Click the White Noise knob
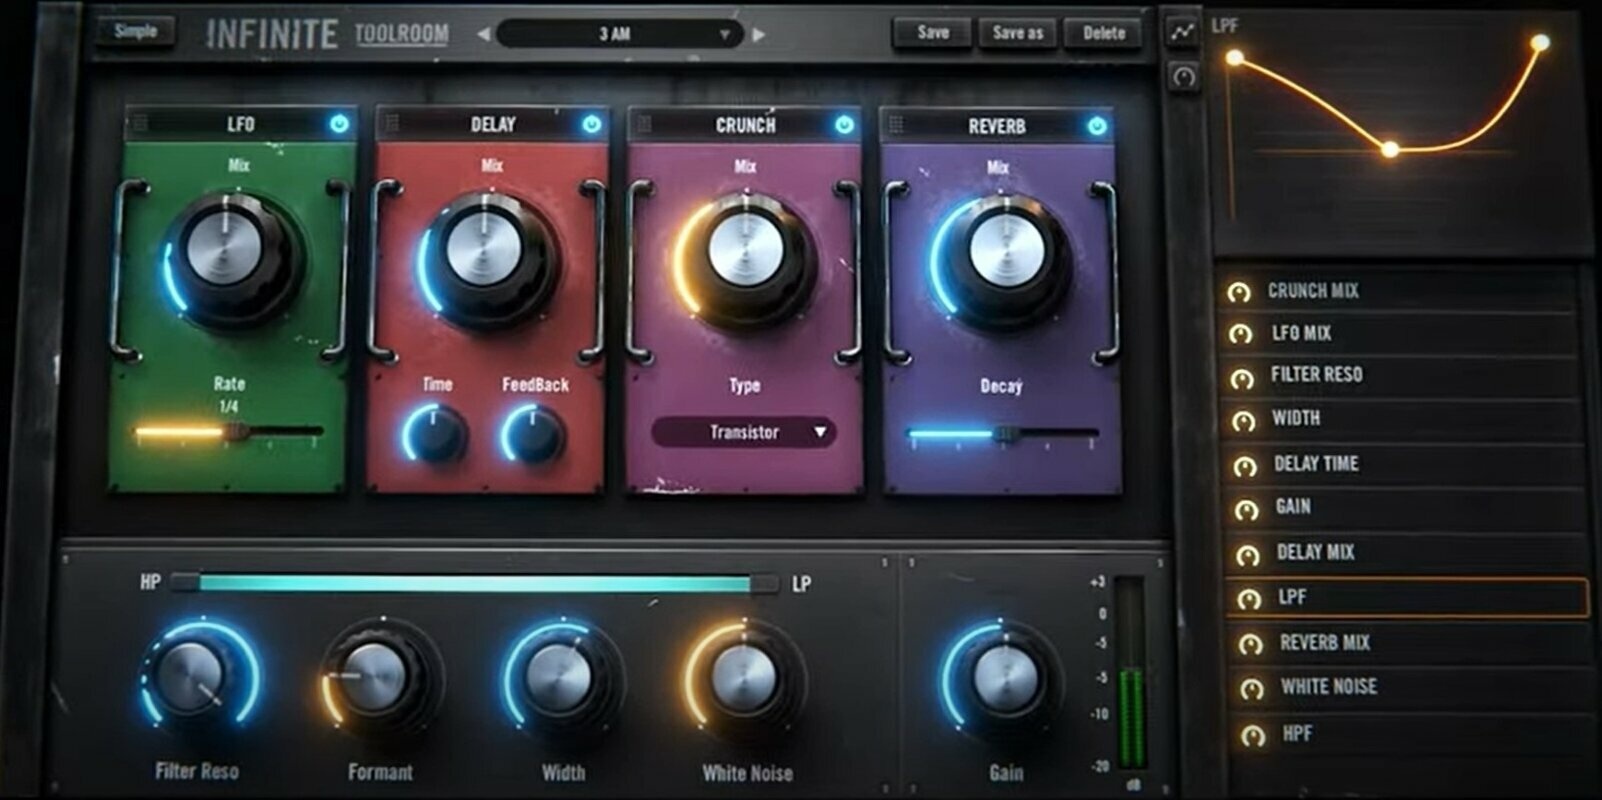Screen dimensions: 1602x800 pyautogui.click(x=744, y=679)
